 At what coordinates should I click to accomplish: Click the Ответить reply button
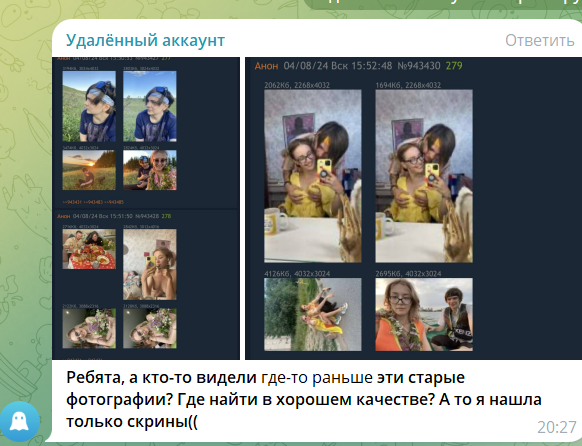[x=540, y=40]
